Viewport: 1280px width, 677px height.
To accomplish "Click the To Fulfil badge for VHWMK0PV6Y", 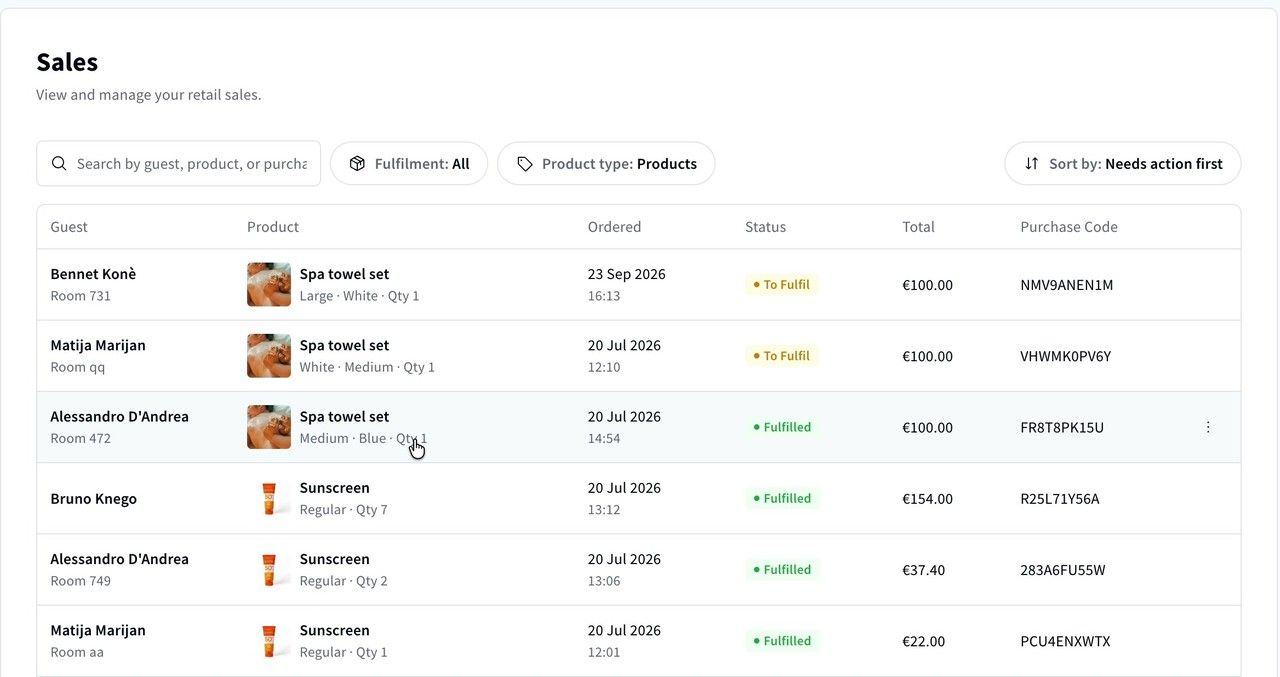I will [x=782, y=356].
